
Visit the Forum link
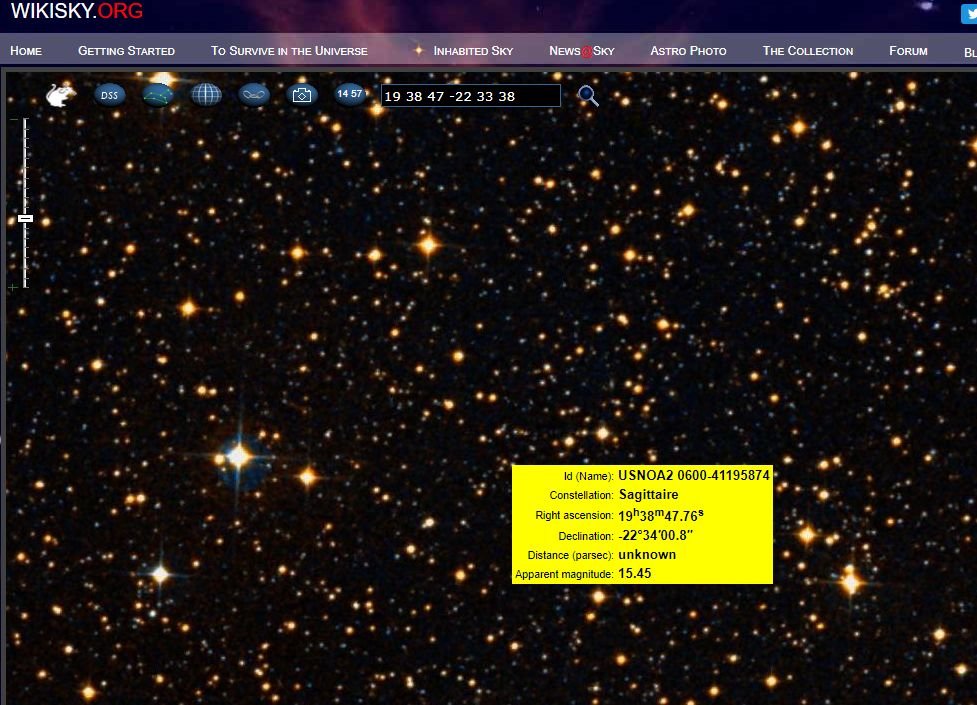[x=907, y=50]
